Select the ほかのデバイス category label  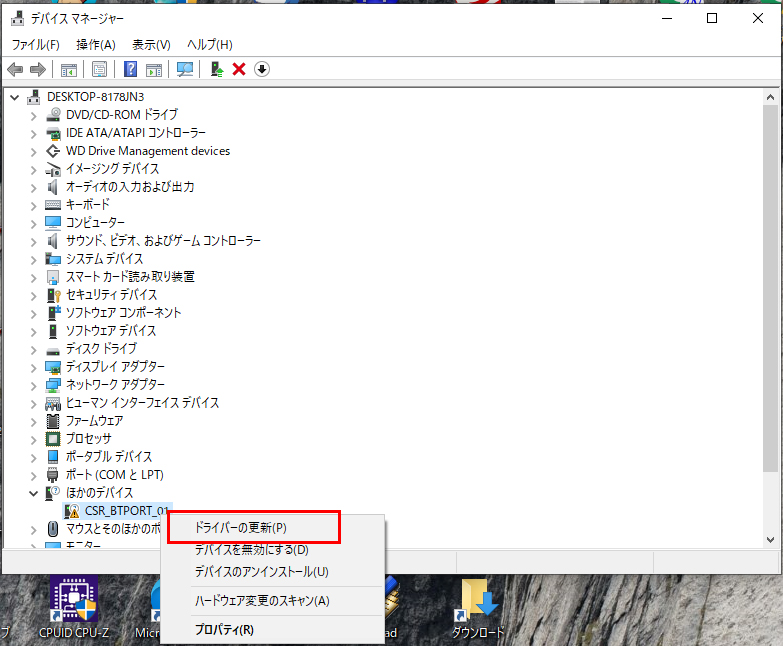[100, 493]
